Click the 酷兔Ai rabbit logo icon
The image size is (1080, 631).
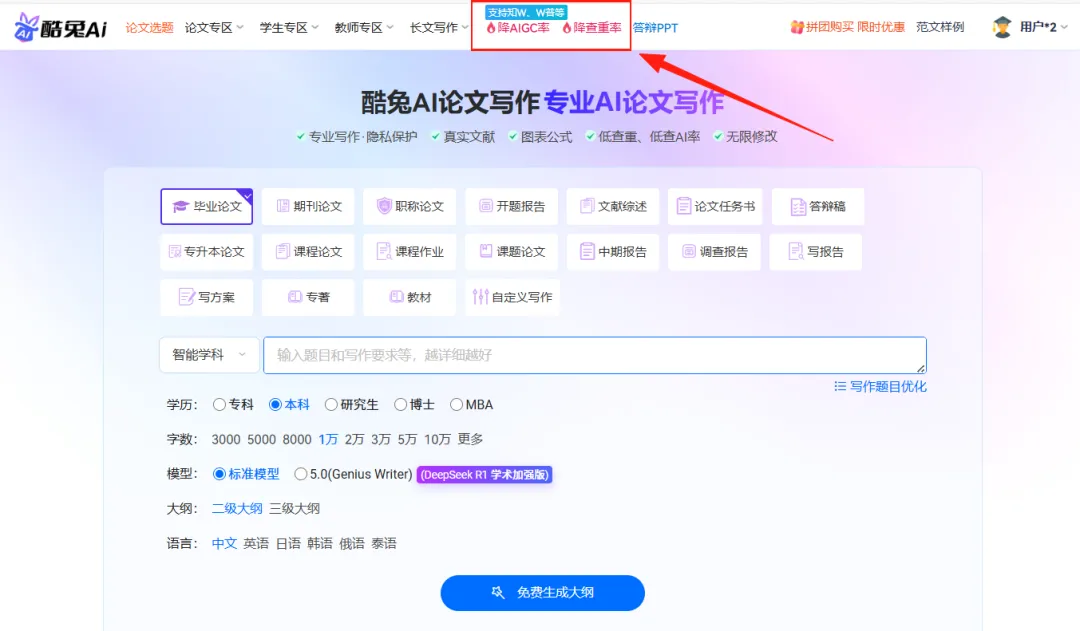[26, 27]
